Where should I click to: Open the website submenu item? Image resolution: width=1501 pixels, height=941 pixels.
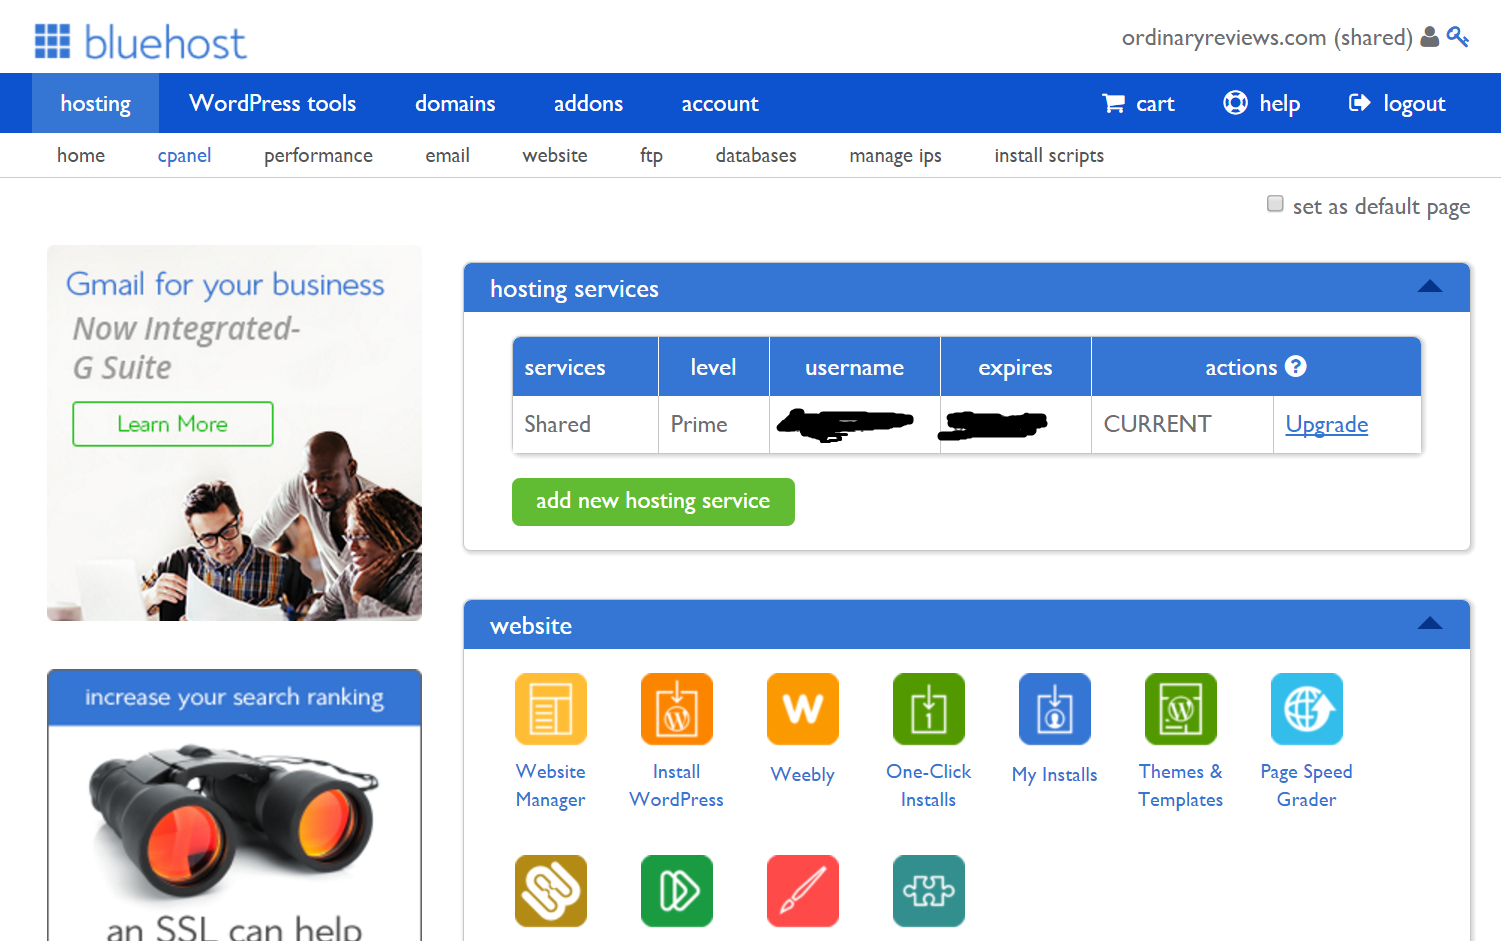(x=555, y=155)
